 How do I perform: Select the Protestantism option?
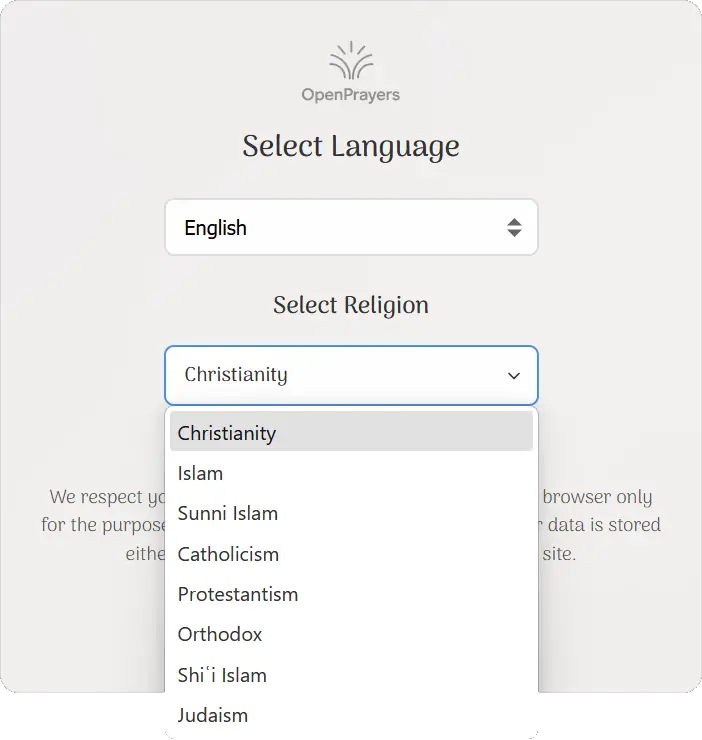point(238,594)
